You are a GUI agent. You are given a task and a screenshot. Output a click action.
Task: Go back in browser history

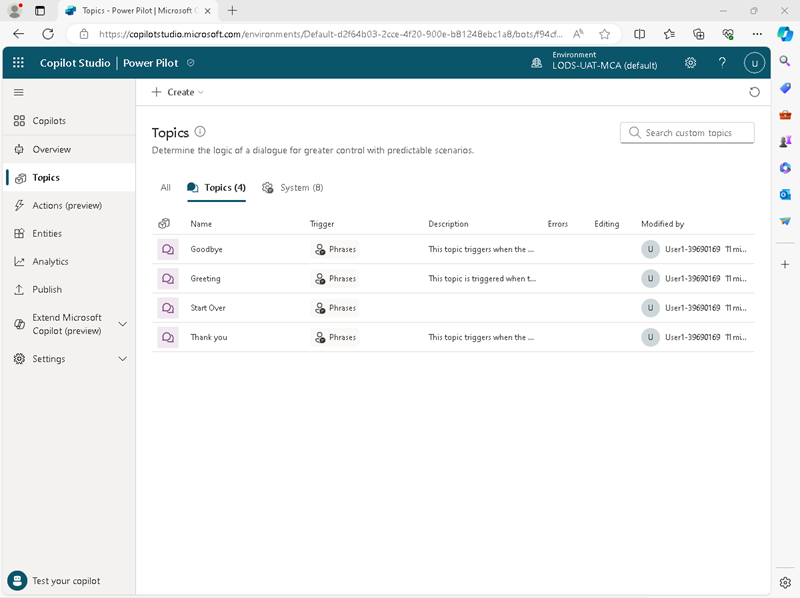tap(19, 34)
